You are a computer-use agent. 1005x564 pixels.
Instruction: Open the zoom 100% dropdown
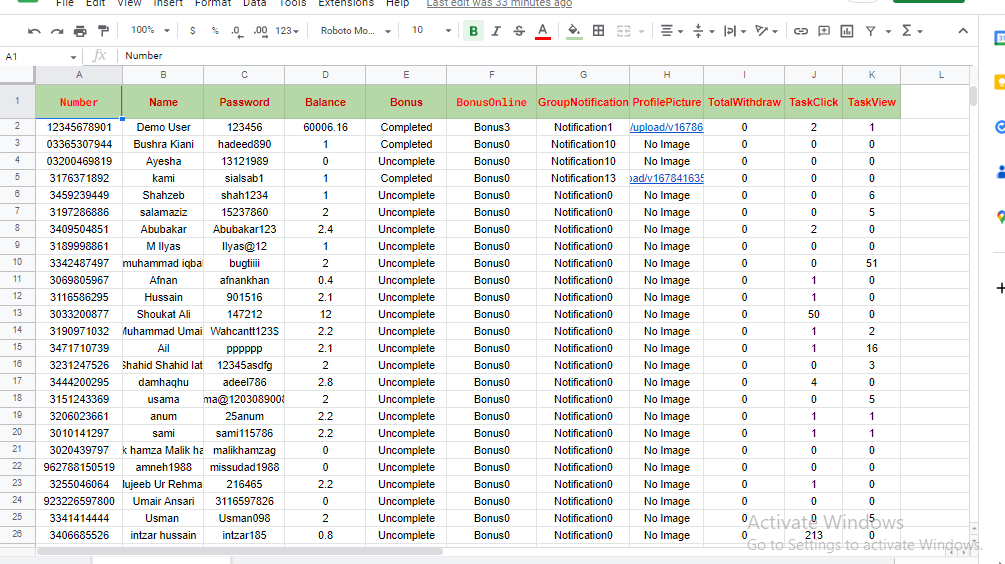[x=150, y=31]
